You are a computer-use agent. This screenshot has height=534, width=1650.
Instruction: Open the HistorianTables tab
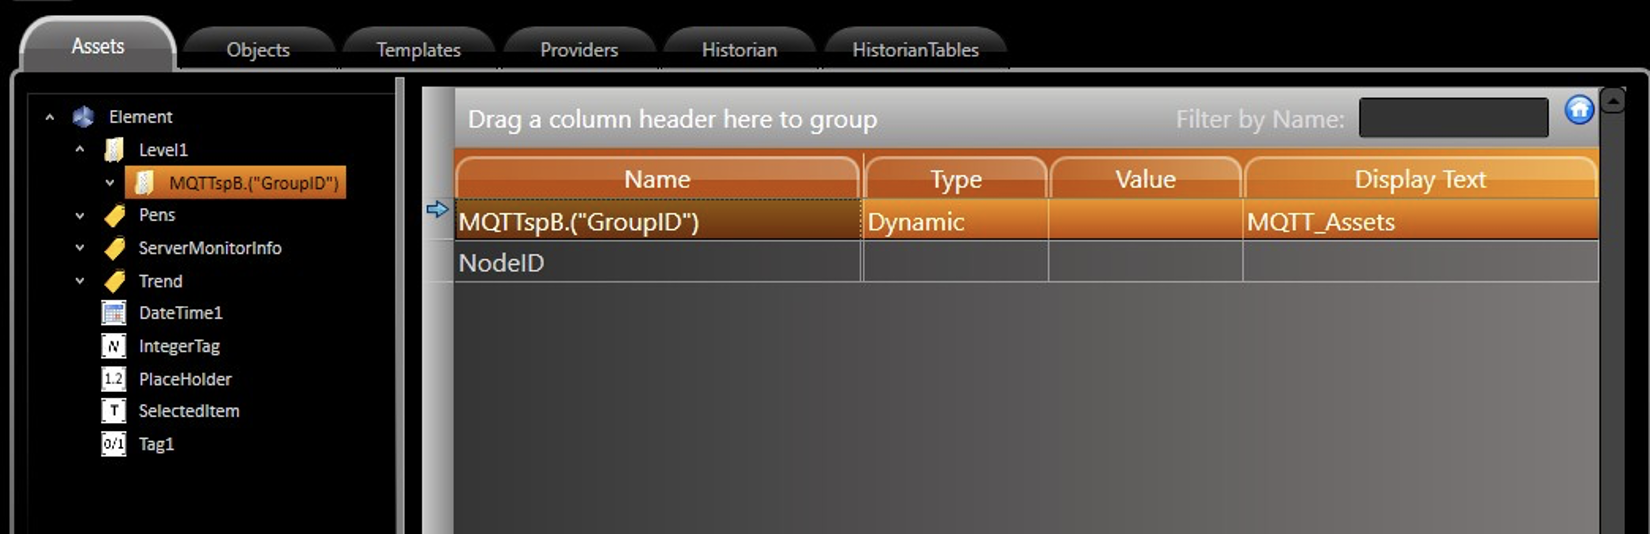(915, 50)
